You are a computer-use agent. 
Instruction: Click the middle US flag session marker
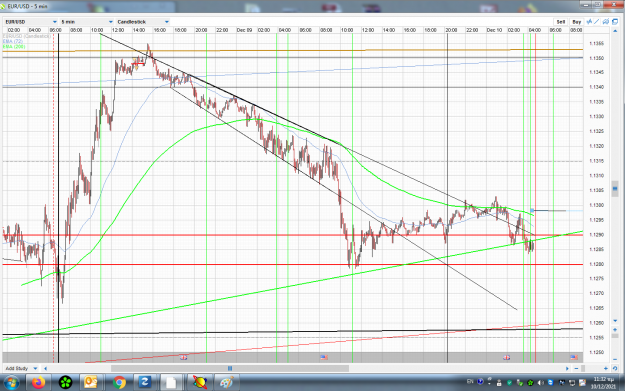(x=324, y=357)
